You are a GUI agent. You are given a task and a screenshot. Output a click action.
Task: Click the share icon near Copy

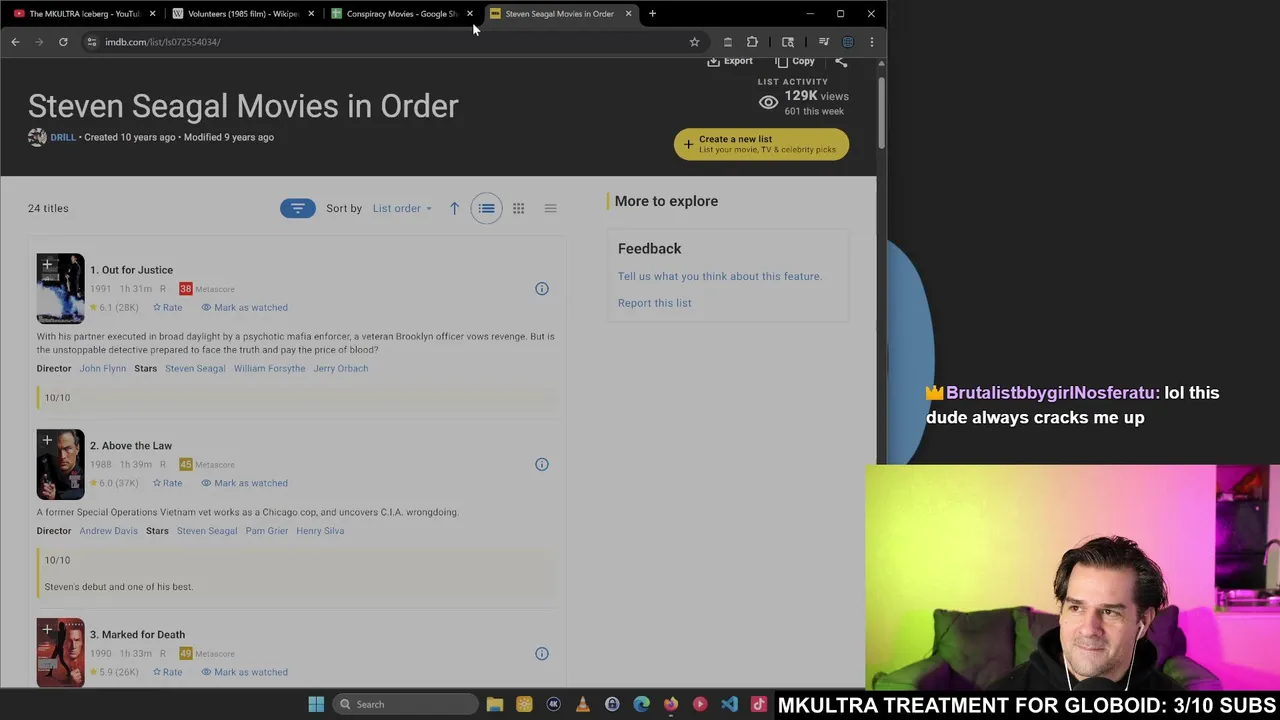click(841, 62)
